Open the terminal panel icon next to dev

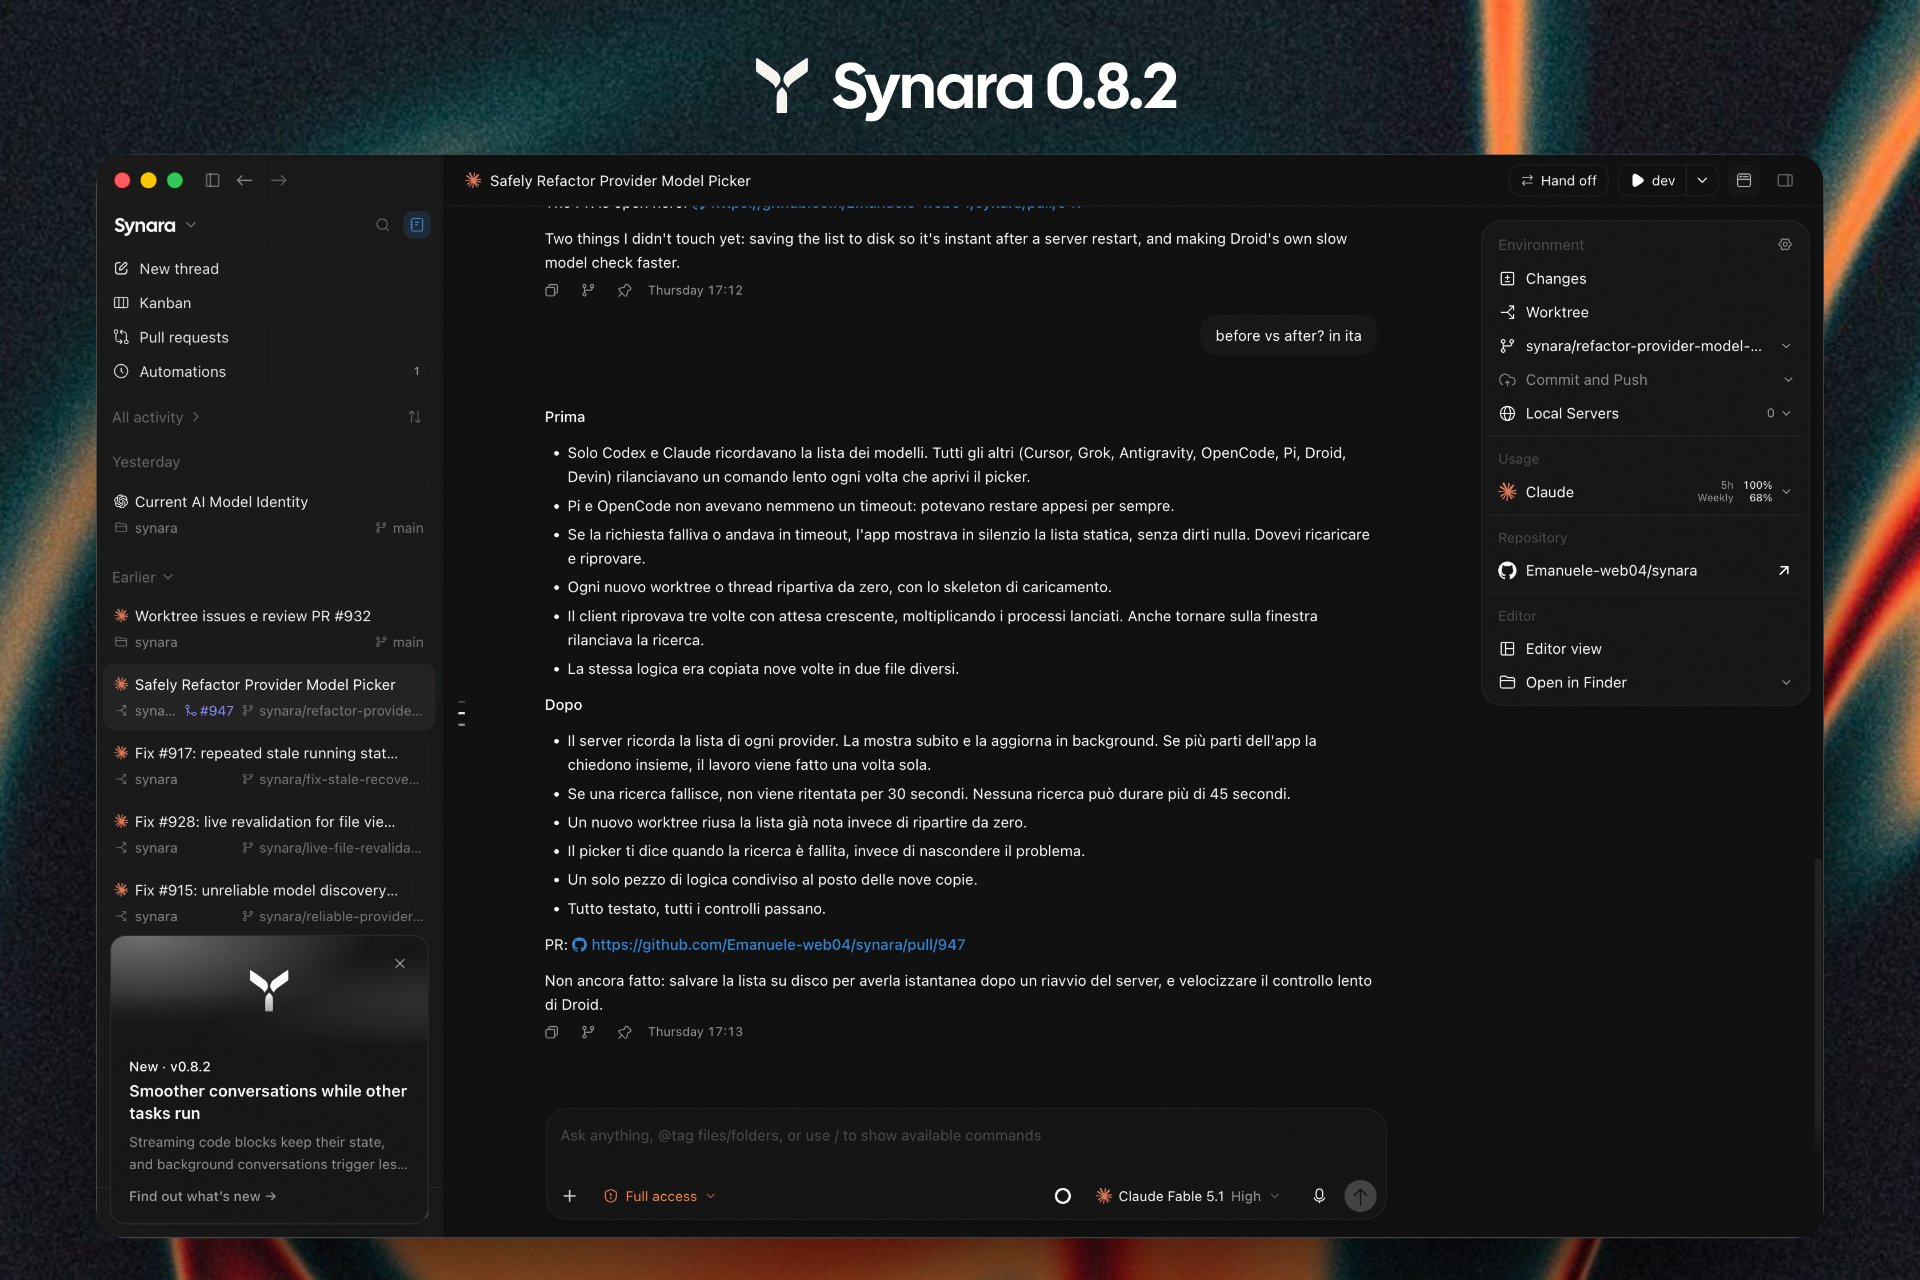point(1744,180)
